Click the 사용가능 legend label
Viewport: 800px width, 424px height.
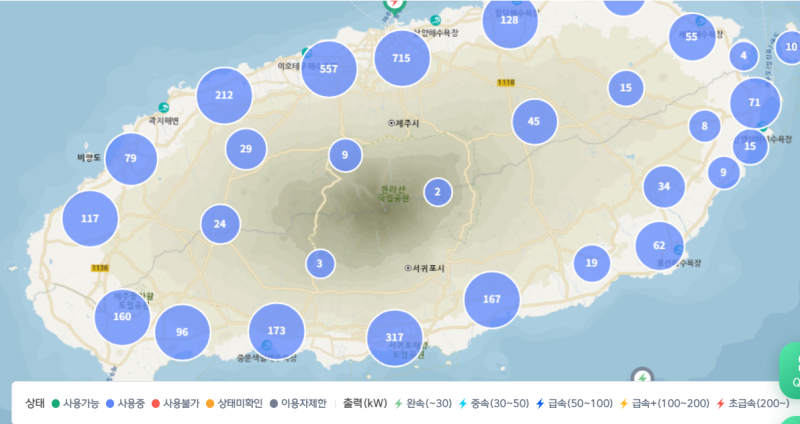81,404
